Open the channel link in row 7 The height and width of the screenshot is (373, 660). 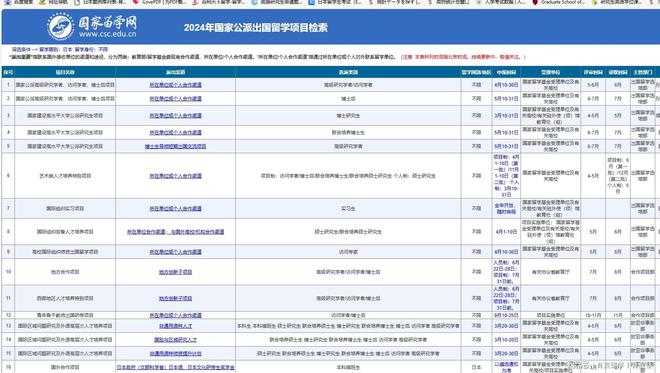[x=175, y=209]
